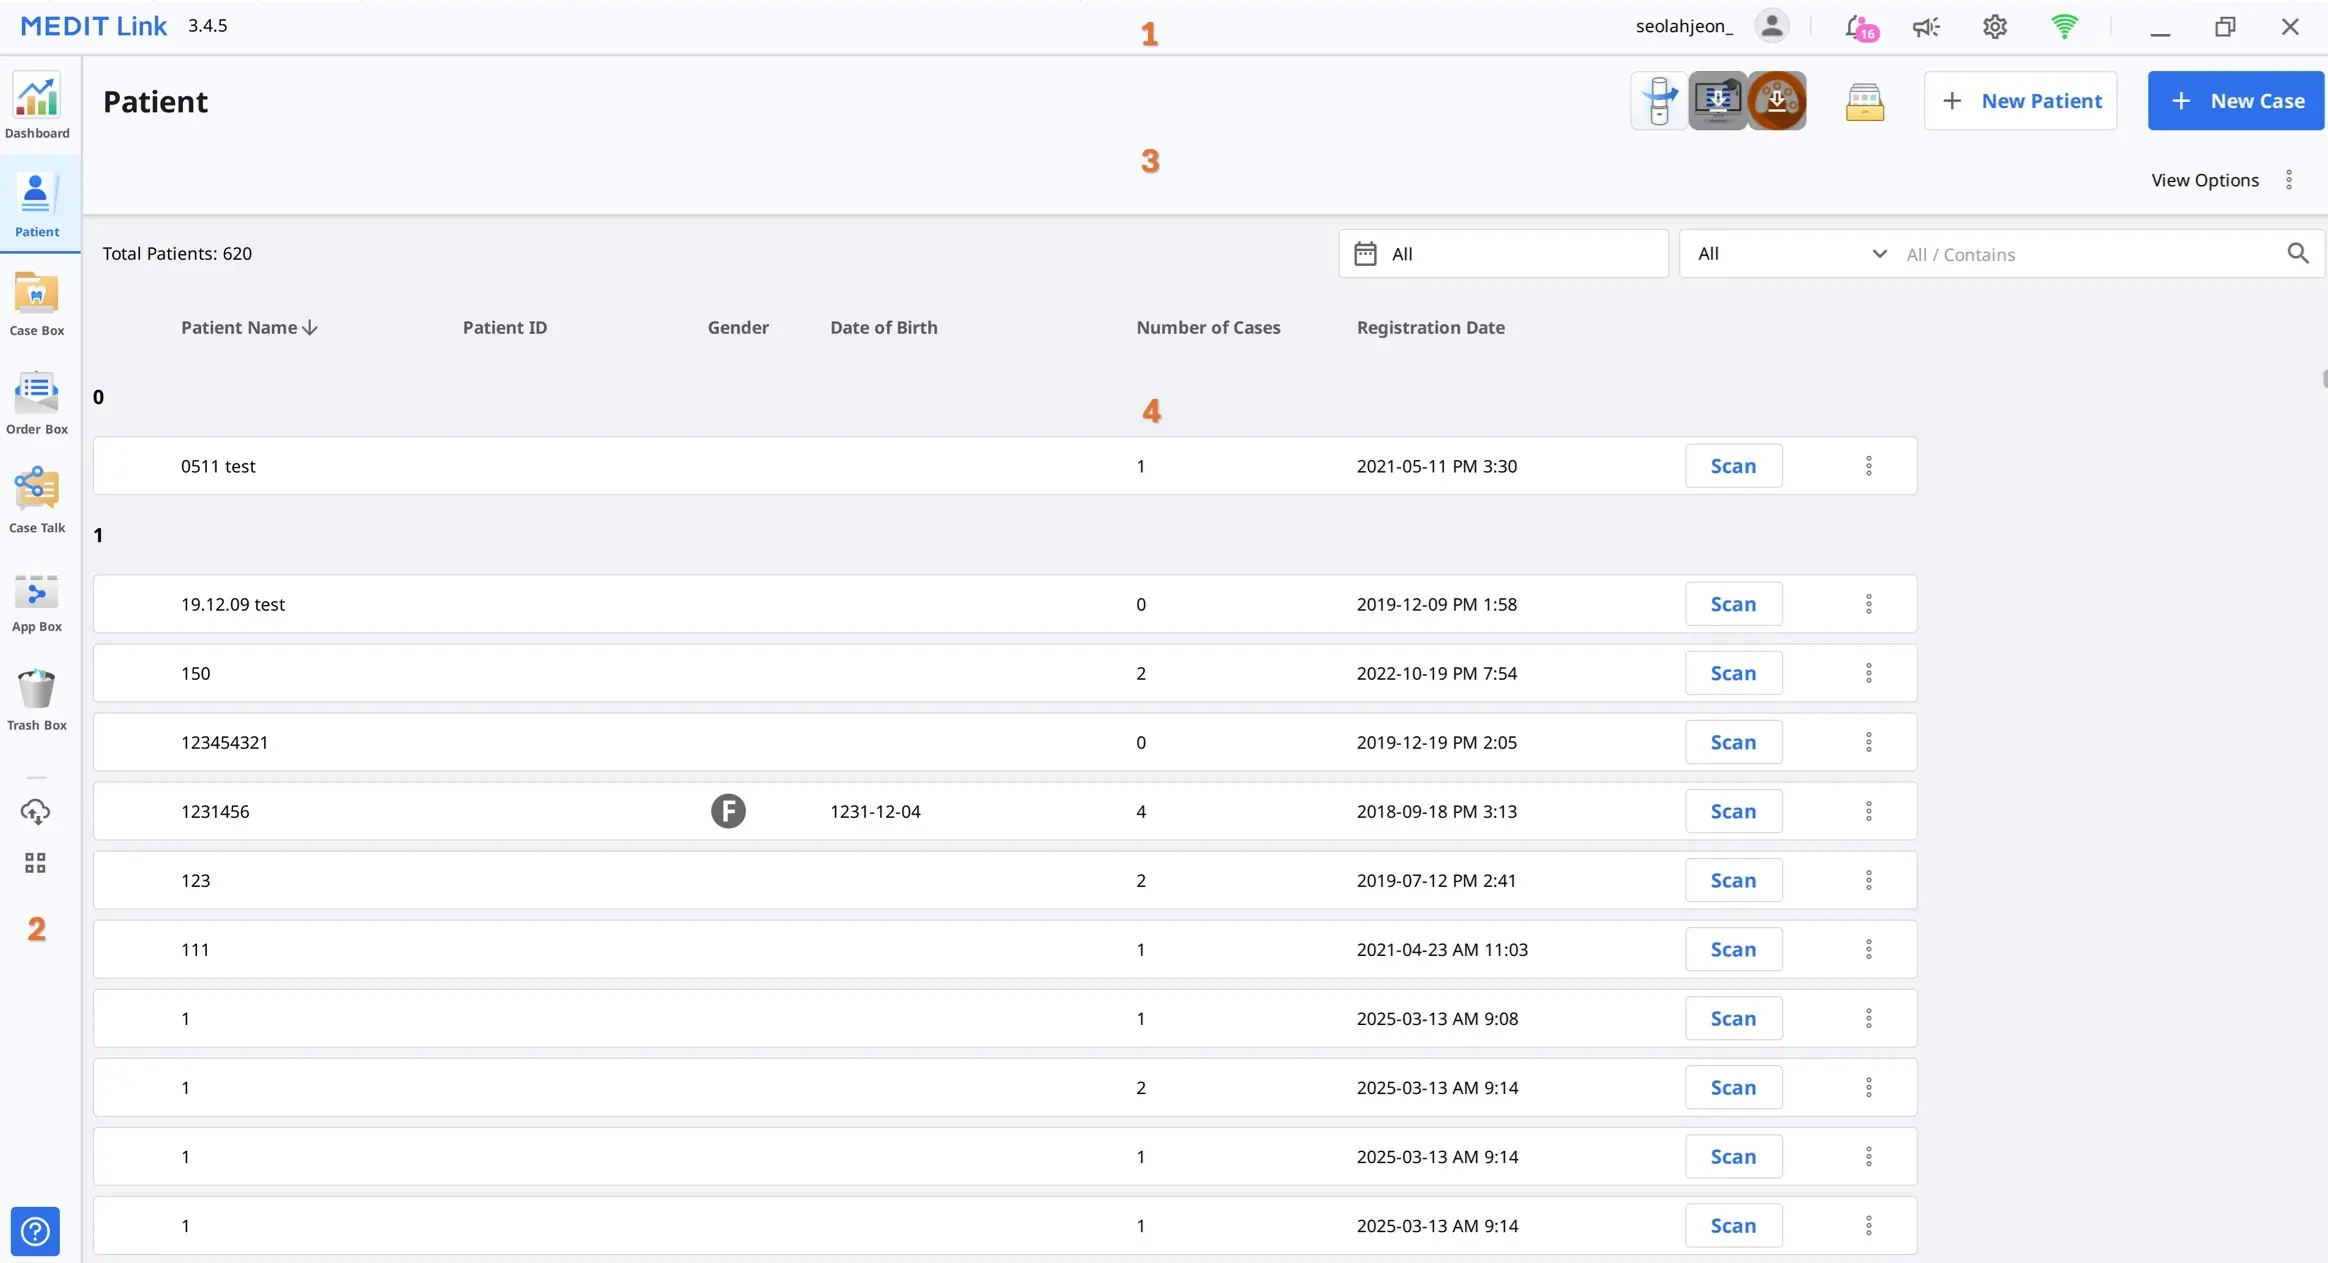2328x1263 pixels.
Task: Click the New Patient button
Action: pos(2020,100)
